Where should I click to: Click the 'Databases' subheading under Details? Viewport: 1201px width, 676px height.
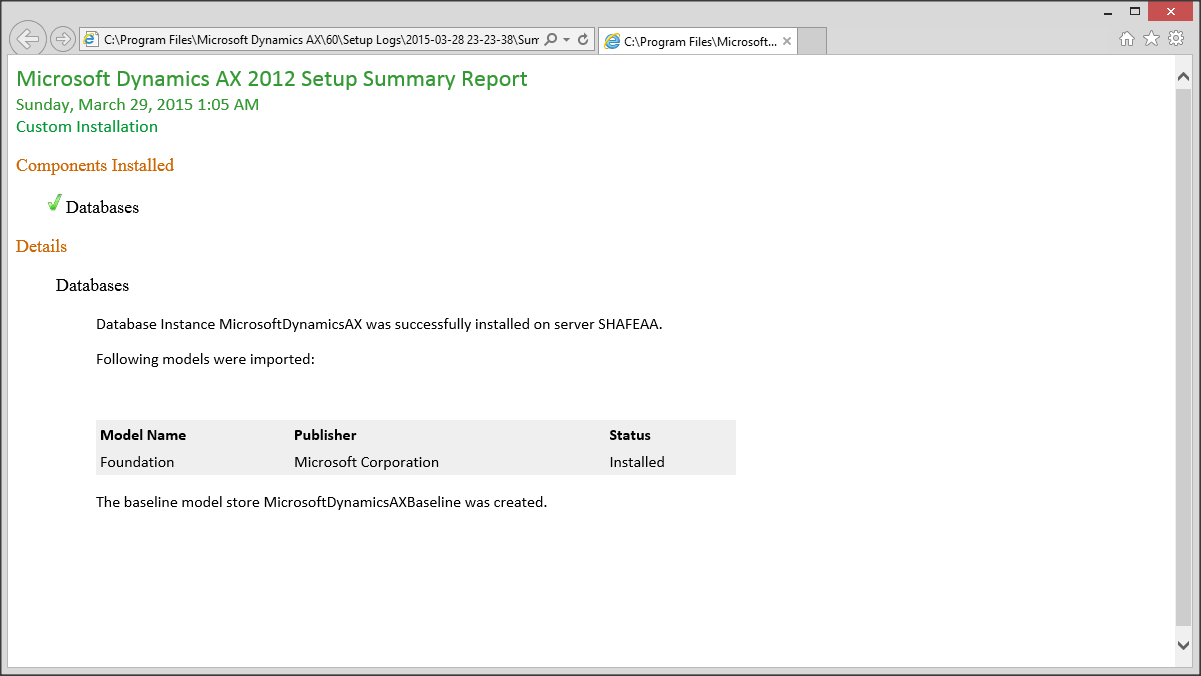point(92,286)
